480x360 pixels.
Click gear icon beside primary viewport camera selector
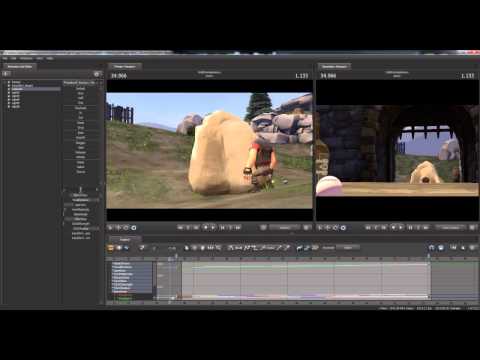pos(306,228)
